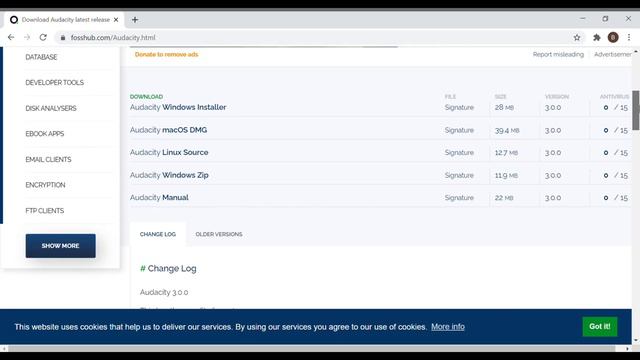
Task: Open the ENCRYPTION category
Action: click(45, 185)
